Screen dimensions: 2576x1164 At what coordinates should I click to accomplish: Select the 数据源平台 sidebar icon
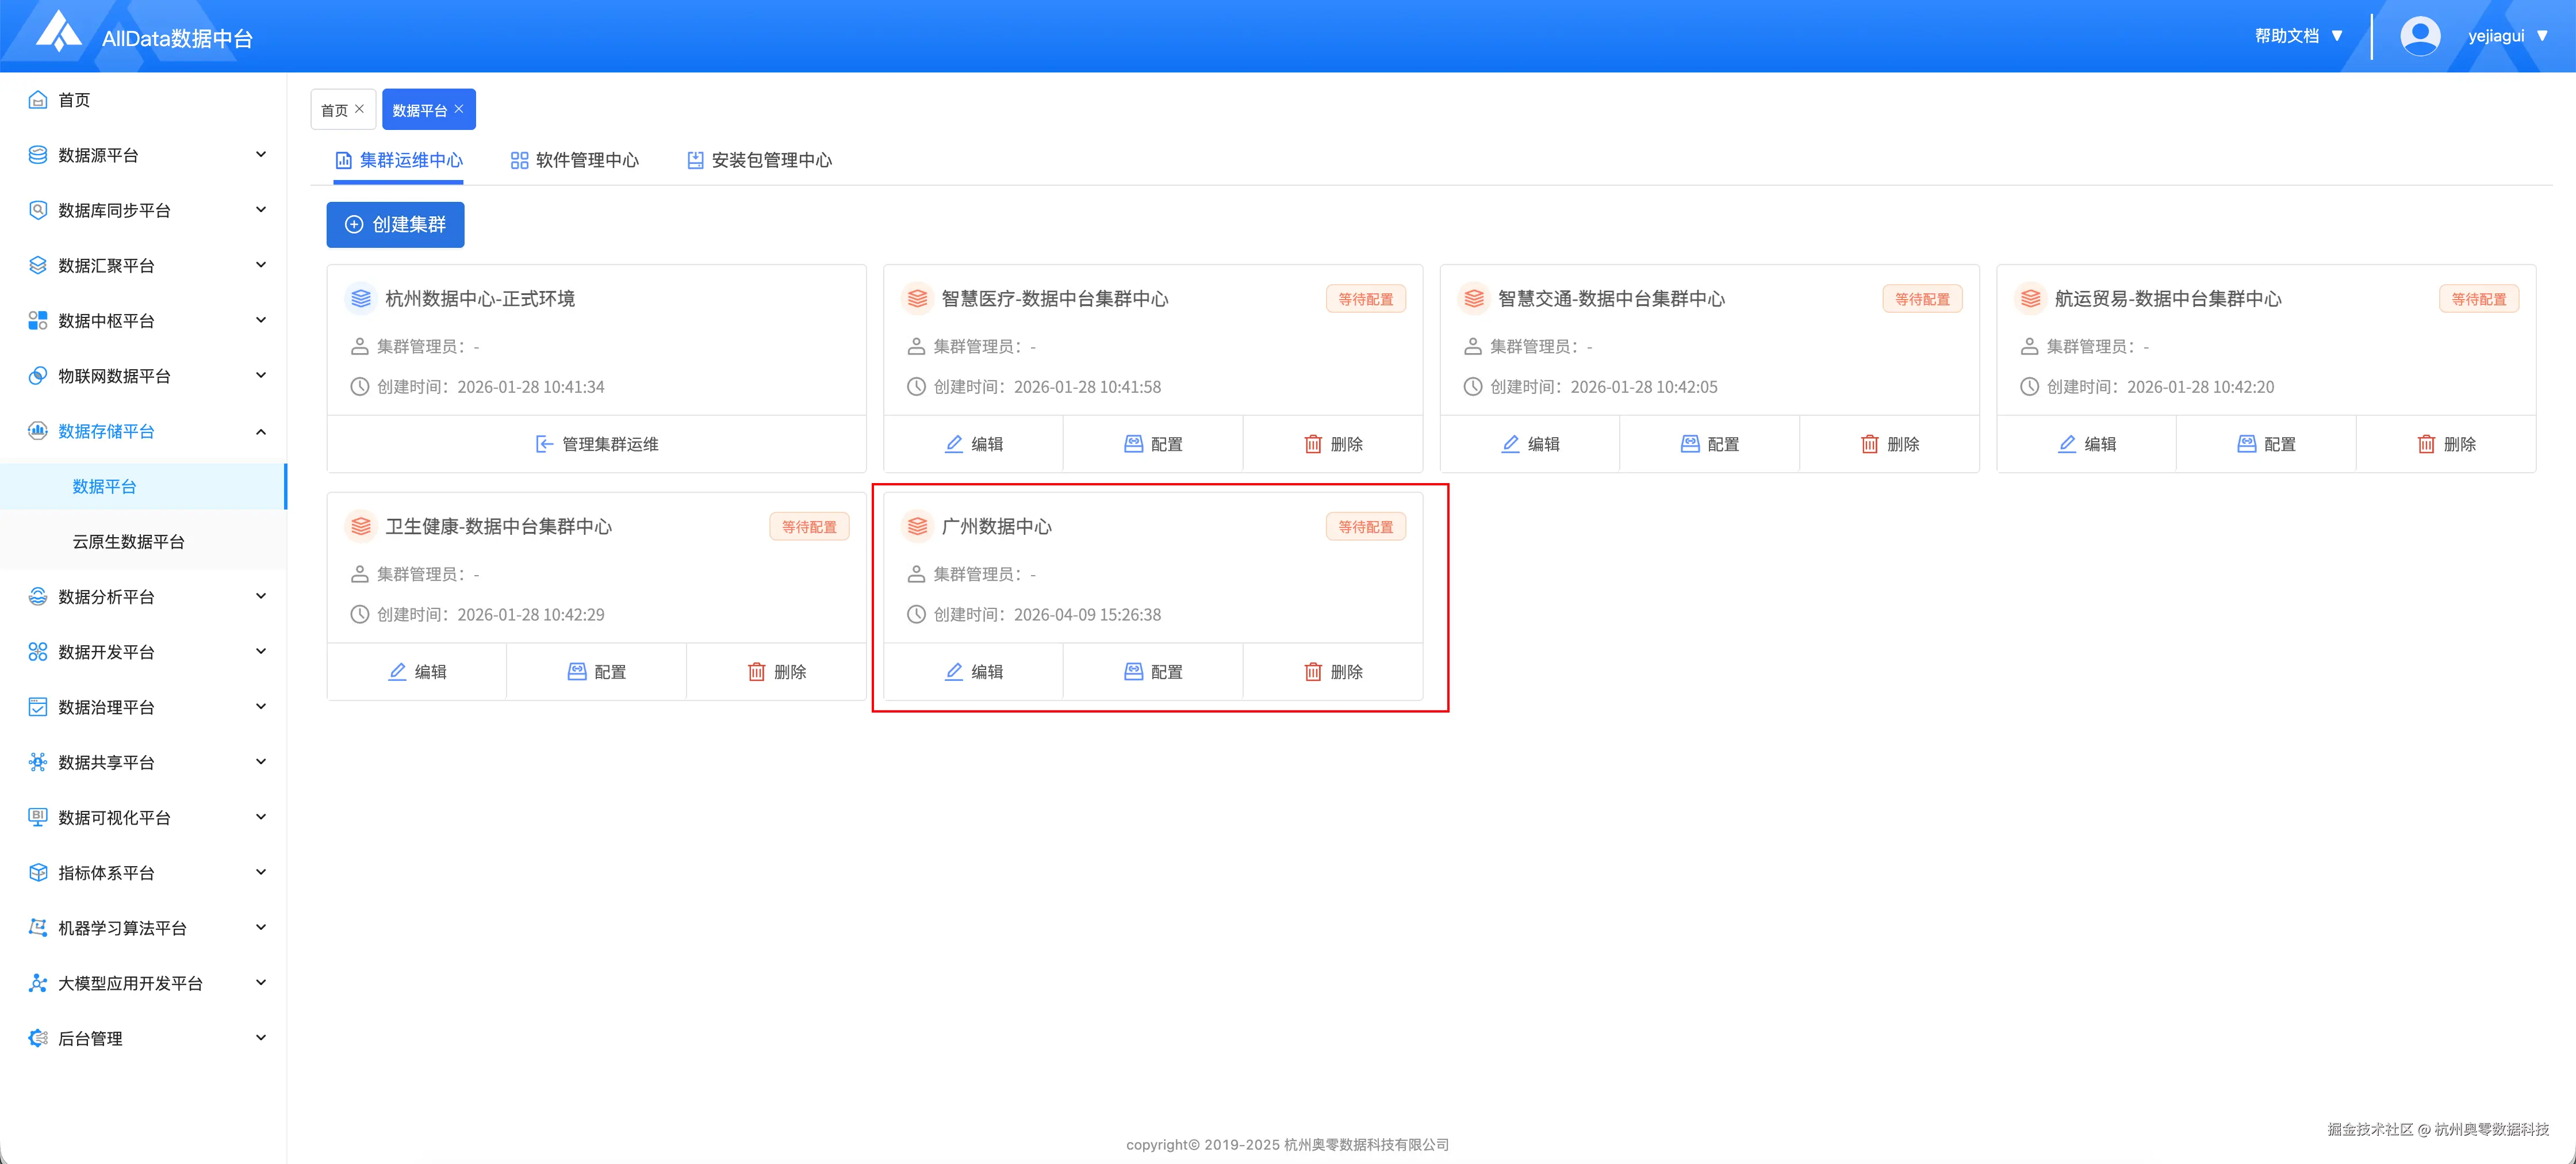click(x=37, y=154)
